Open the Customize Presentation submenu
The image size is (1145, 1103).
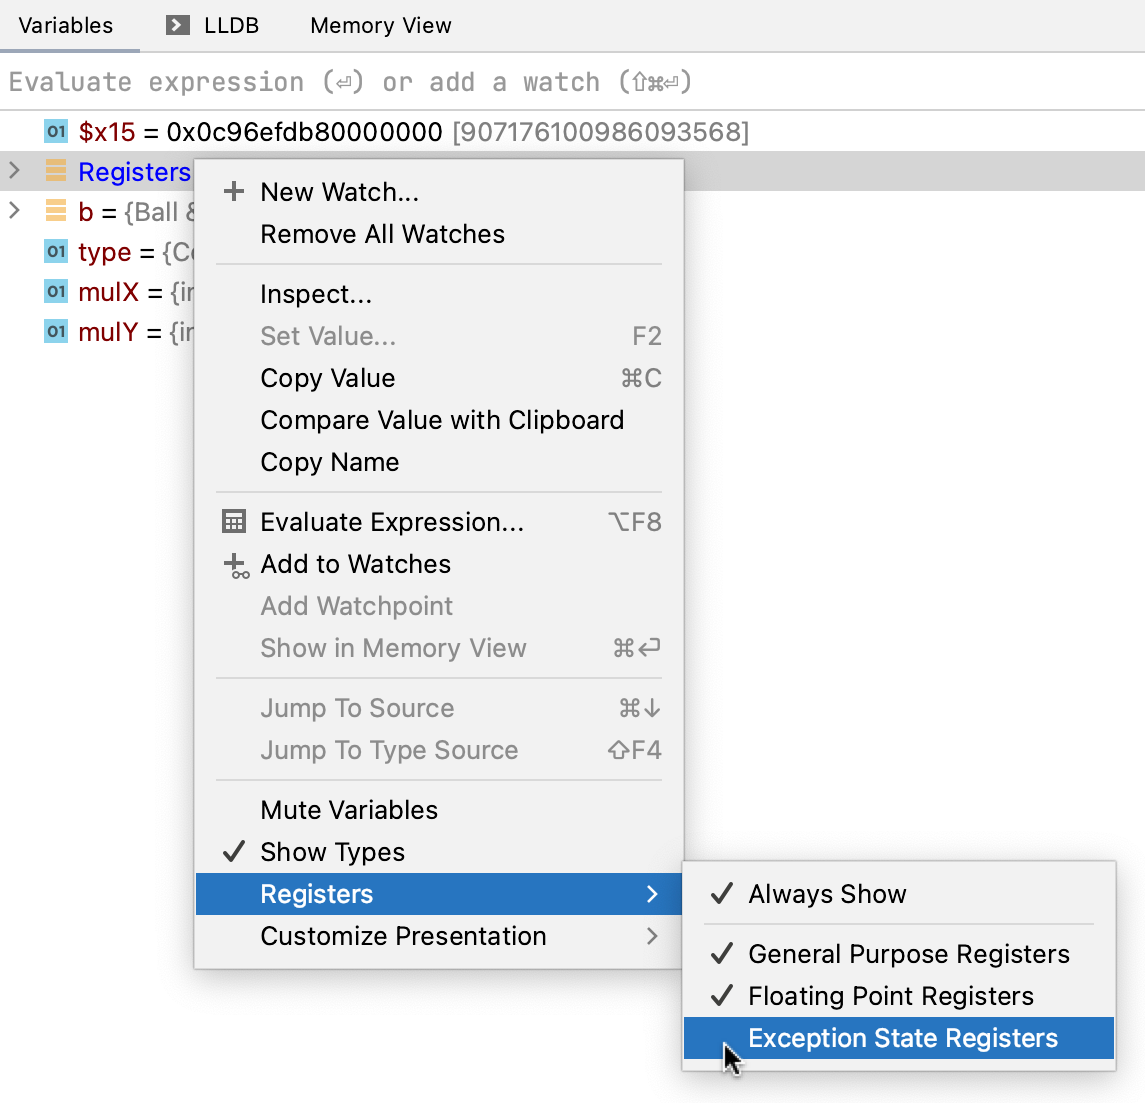point(403,936)
